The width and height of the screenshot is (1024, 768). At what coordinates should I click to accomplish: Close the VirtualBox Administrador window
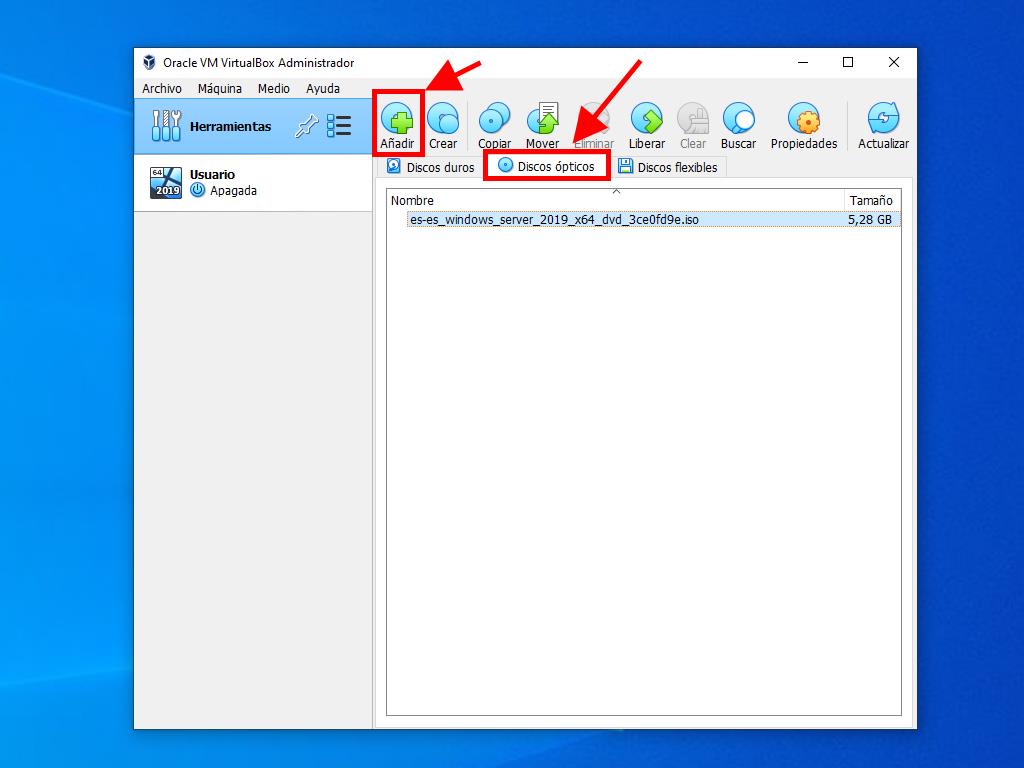pos(893,62)
